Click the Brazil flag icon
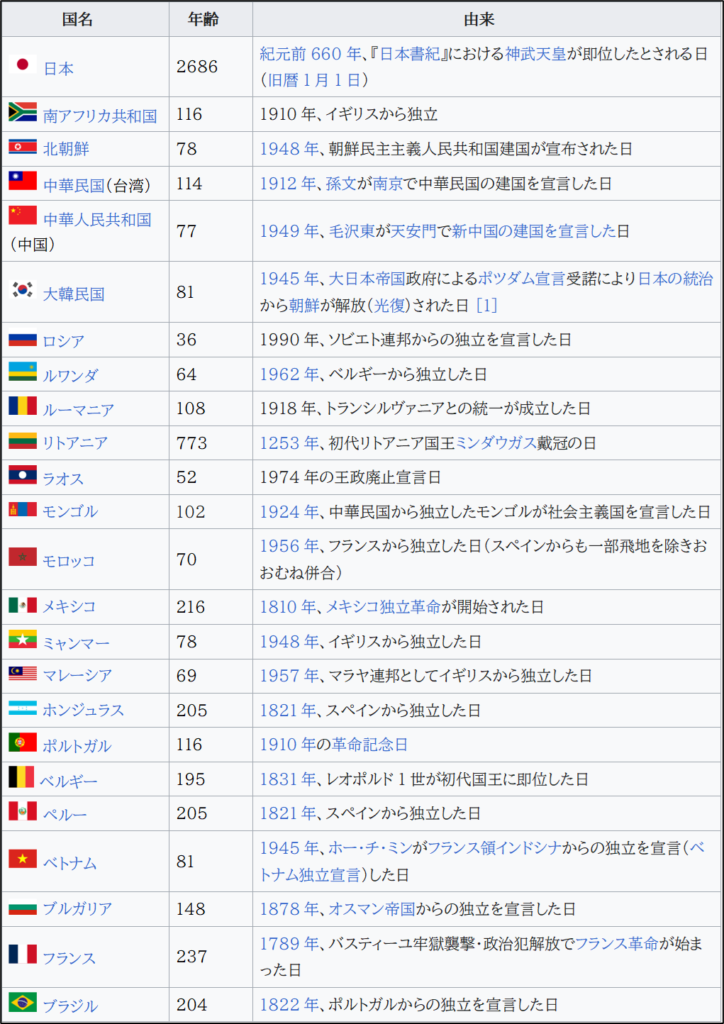Viewport: 724px width, 1024px height. tap(22, 1002)
